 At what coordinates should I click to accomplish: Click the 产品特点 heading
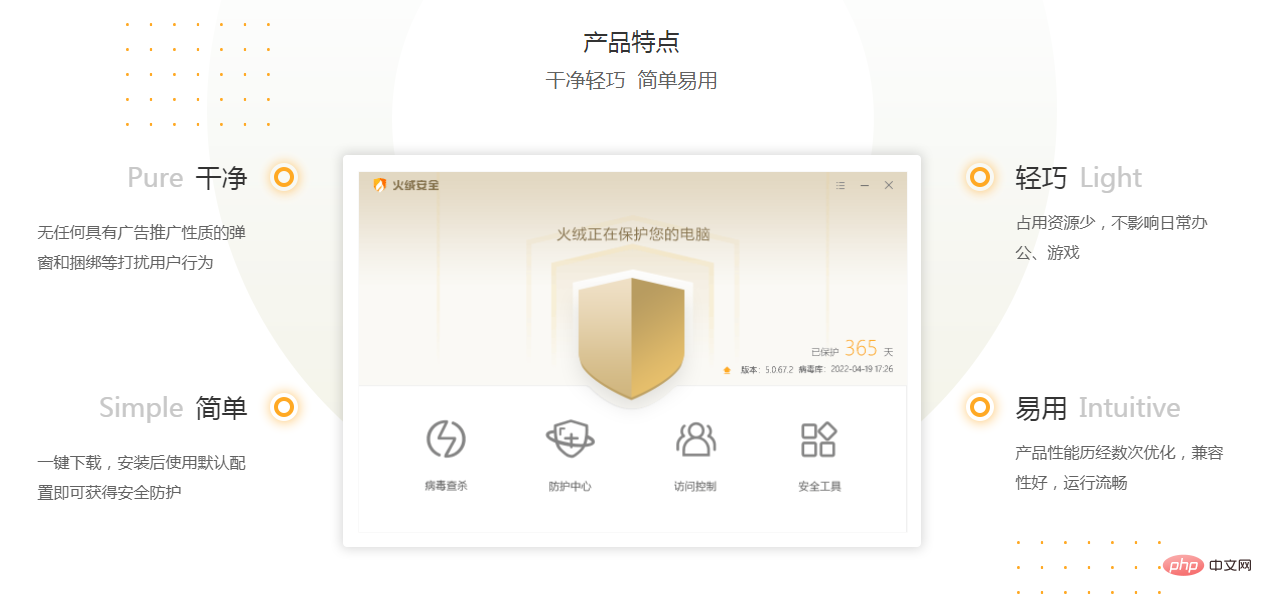(632, 42)
